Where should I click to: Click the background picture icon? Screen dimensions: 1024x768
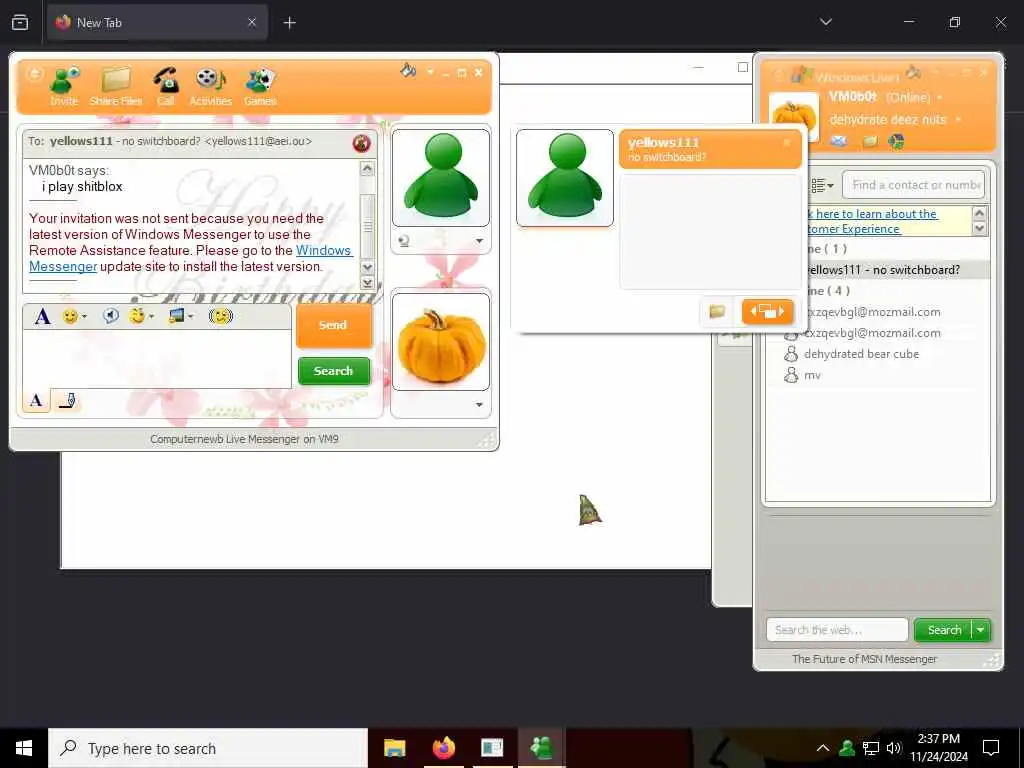click(176, 316)
